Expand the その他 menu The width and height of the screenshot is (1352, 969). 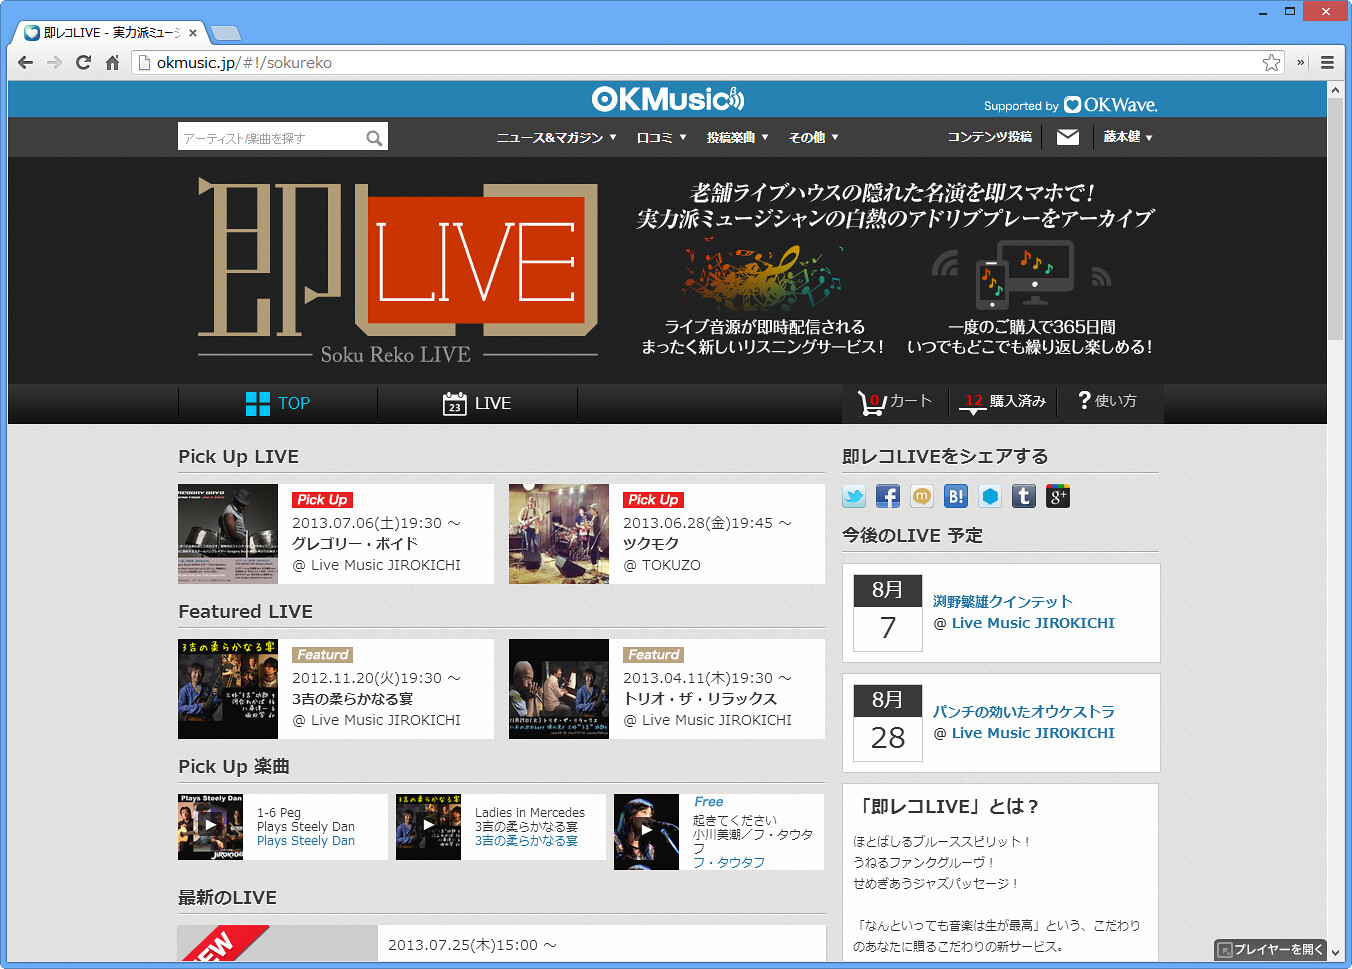(x=814, y=137)
